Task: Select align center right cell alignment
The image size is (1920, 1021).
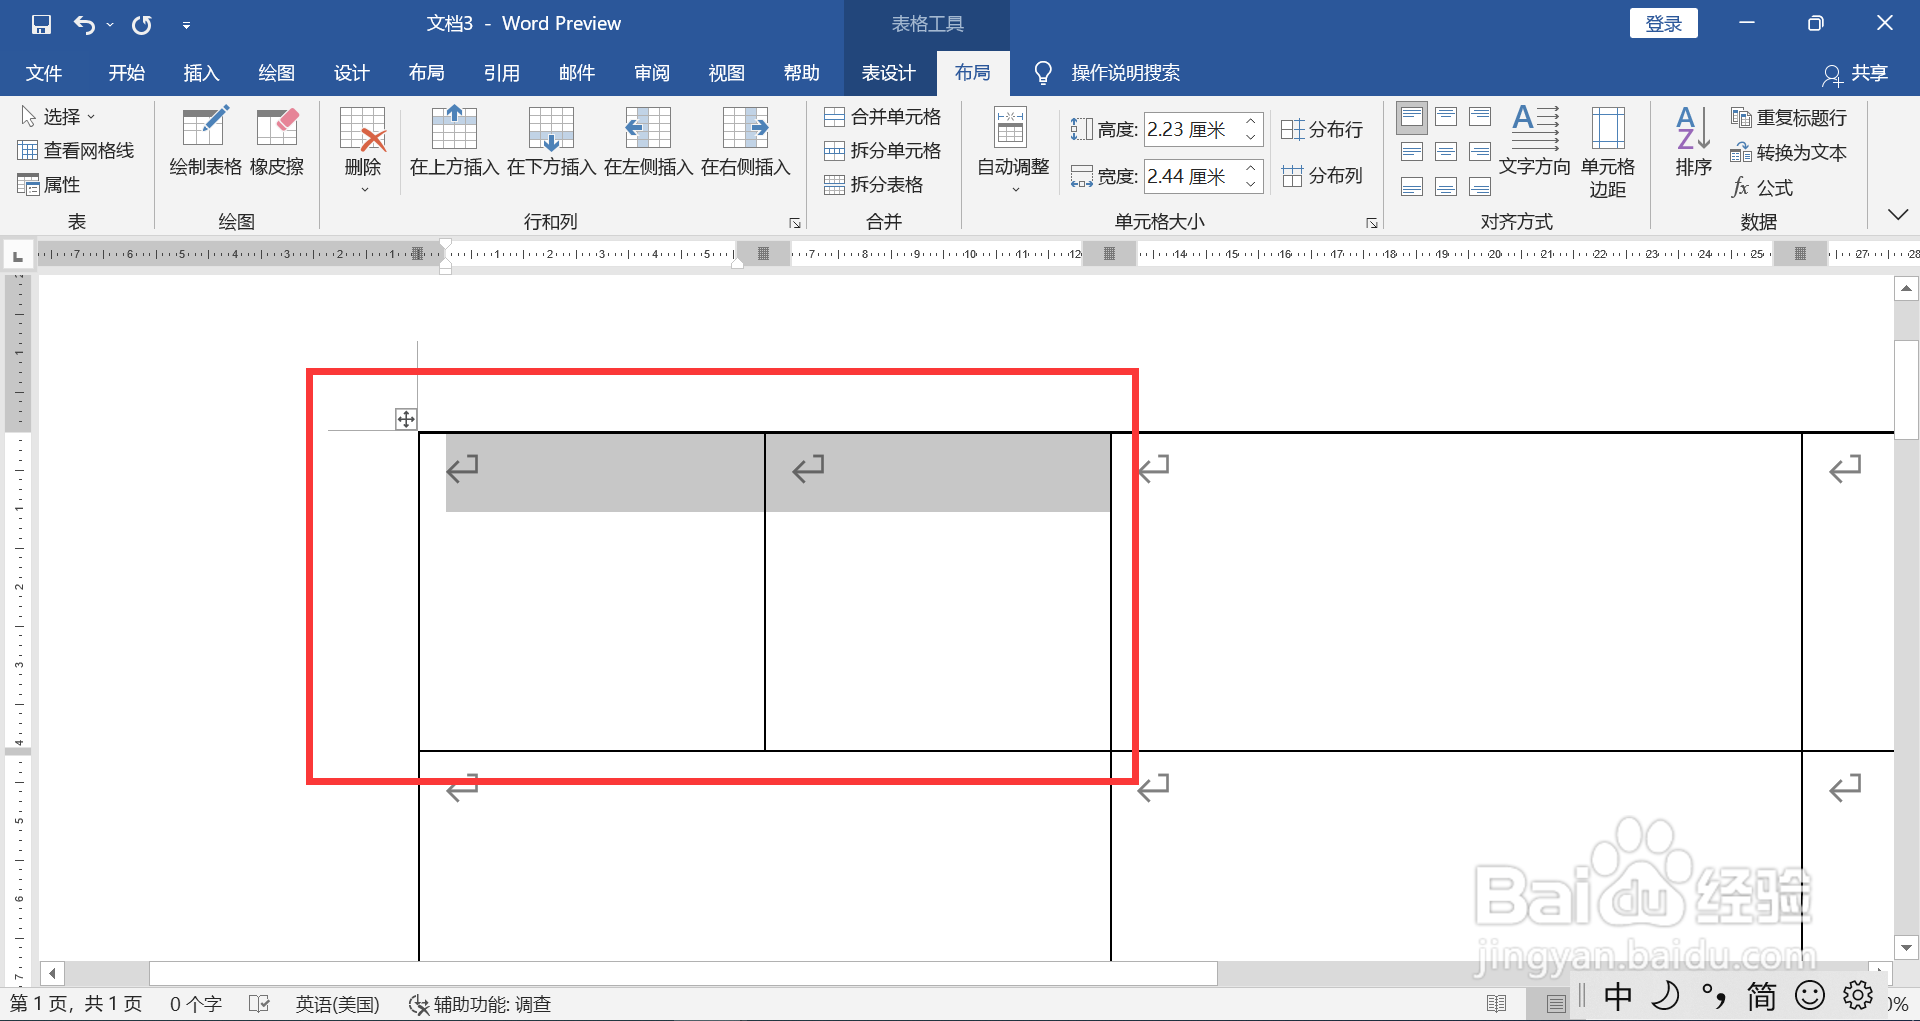Action: 1480,152
